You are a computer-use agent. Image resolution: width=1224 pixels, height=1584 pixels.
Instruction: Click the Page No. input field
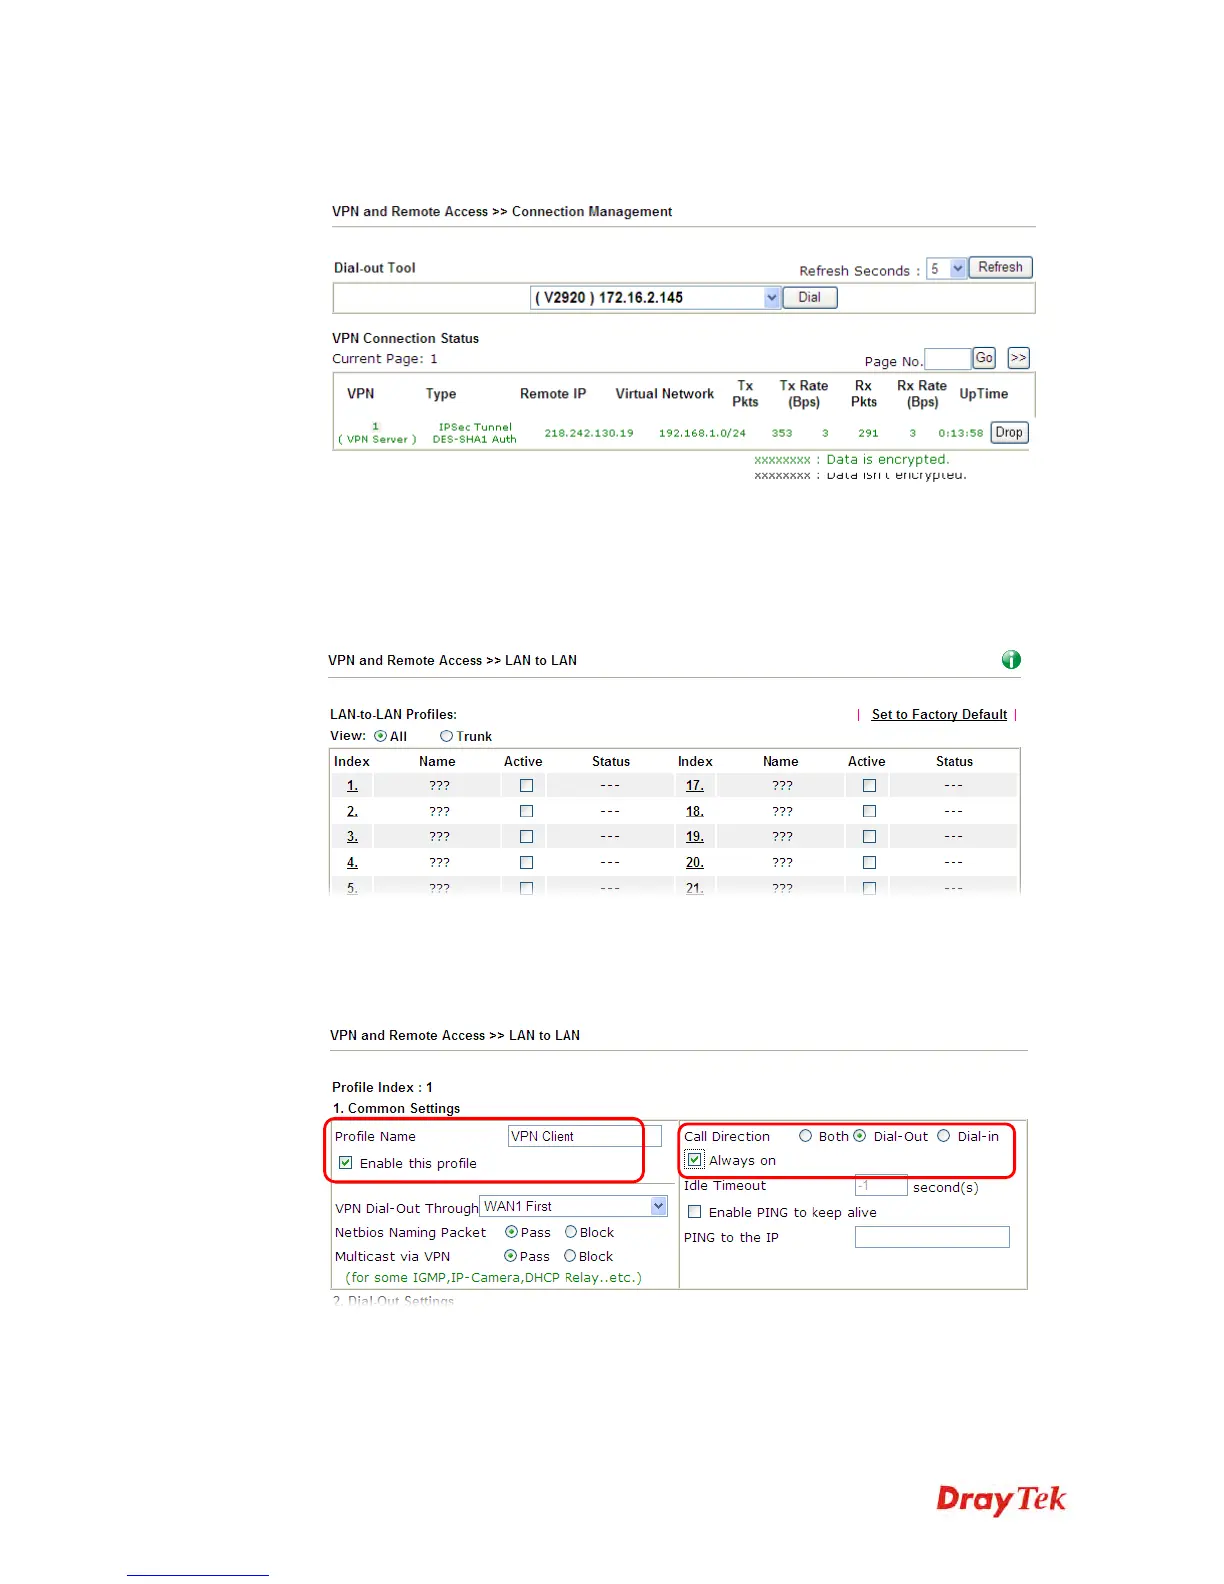[x=947, y=359]
